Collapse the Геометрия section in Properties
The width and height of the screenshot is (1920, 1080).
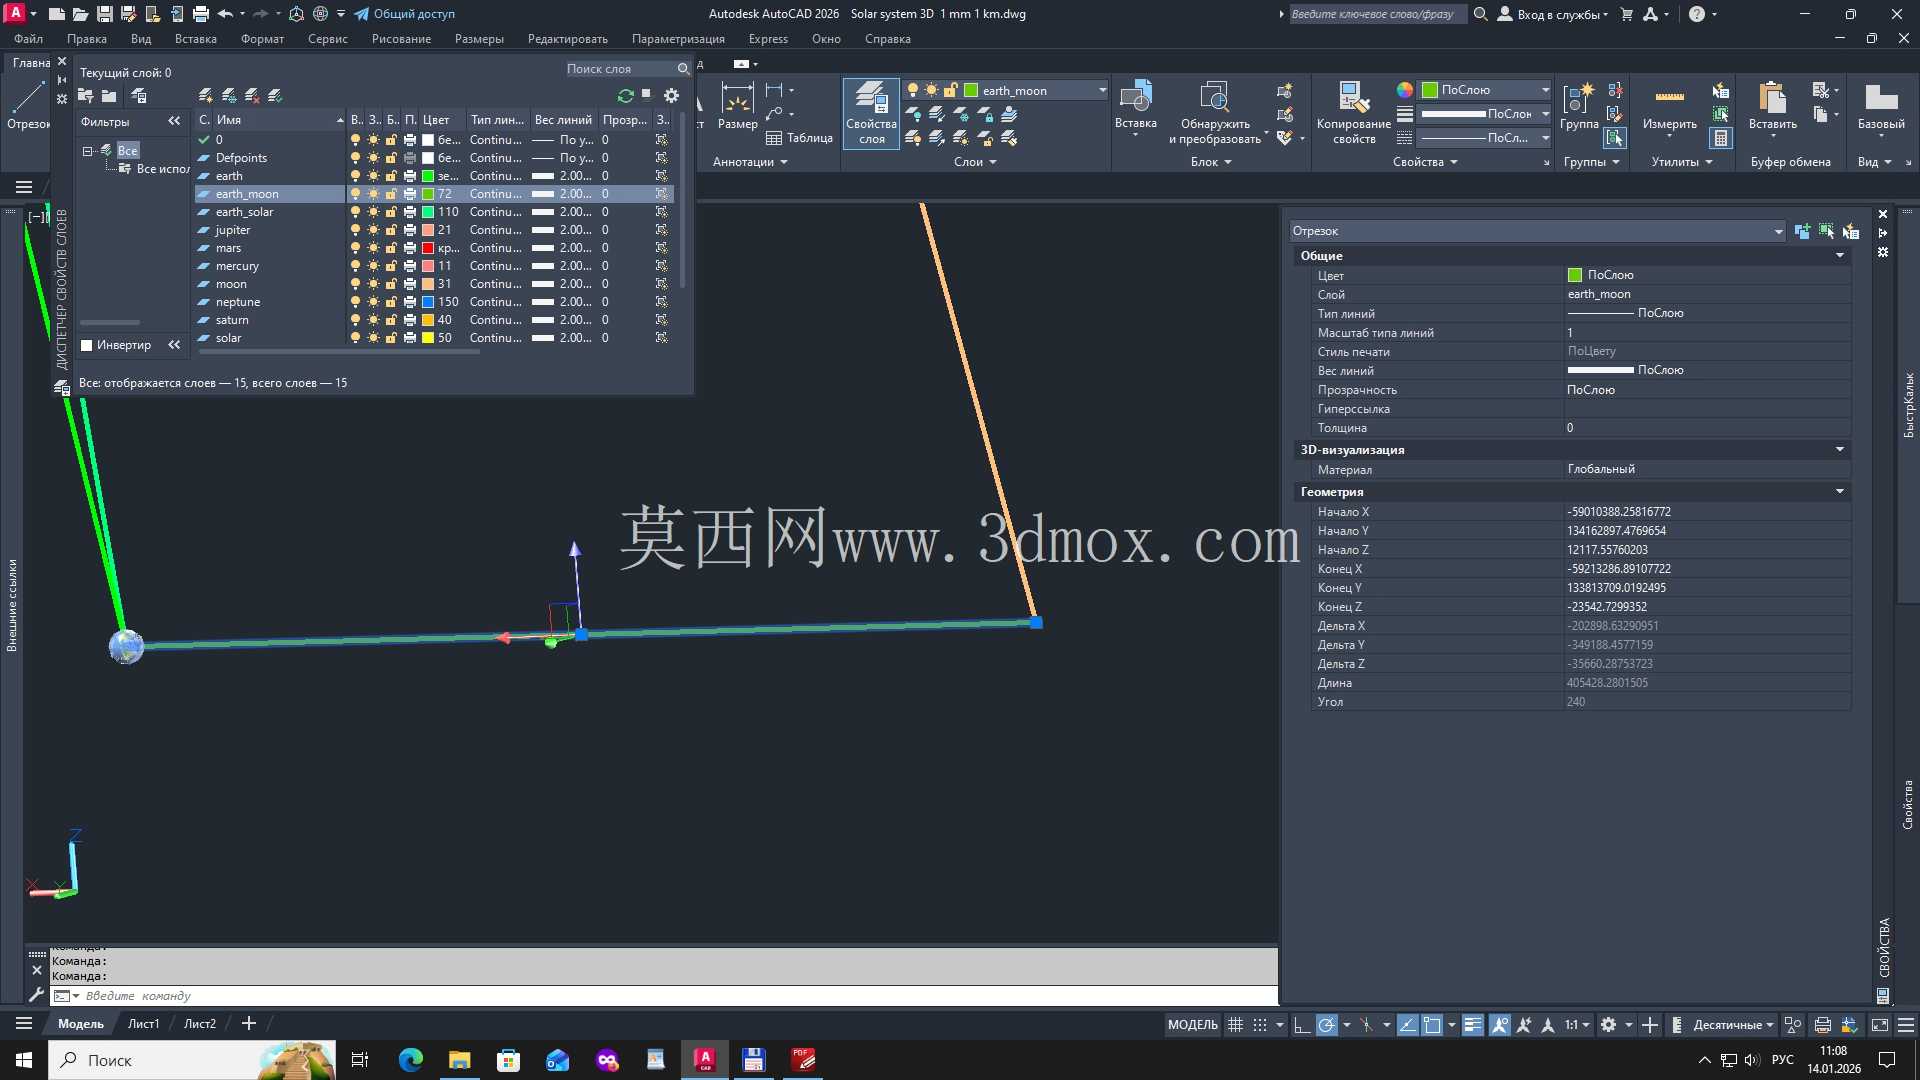1839,492
